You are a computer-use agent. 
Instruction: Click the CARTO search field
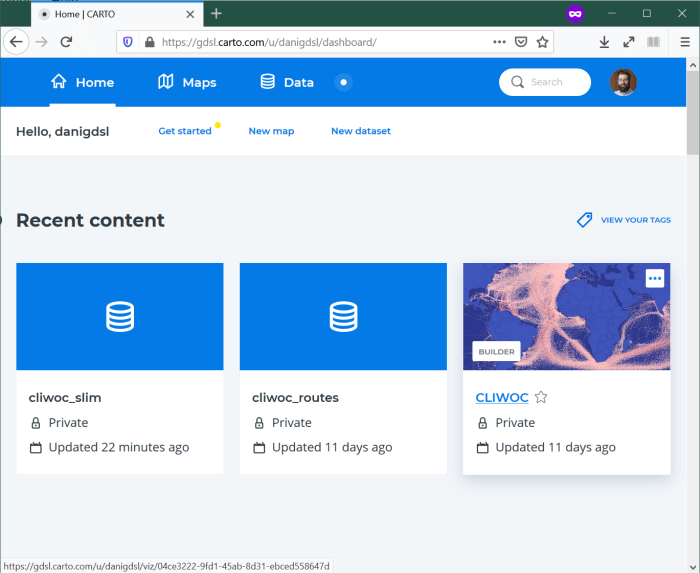click(x=545, y=82)
